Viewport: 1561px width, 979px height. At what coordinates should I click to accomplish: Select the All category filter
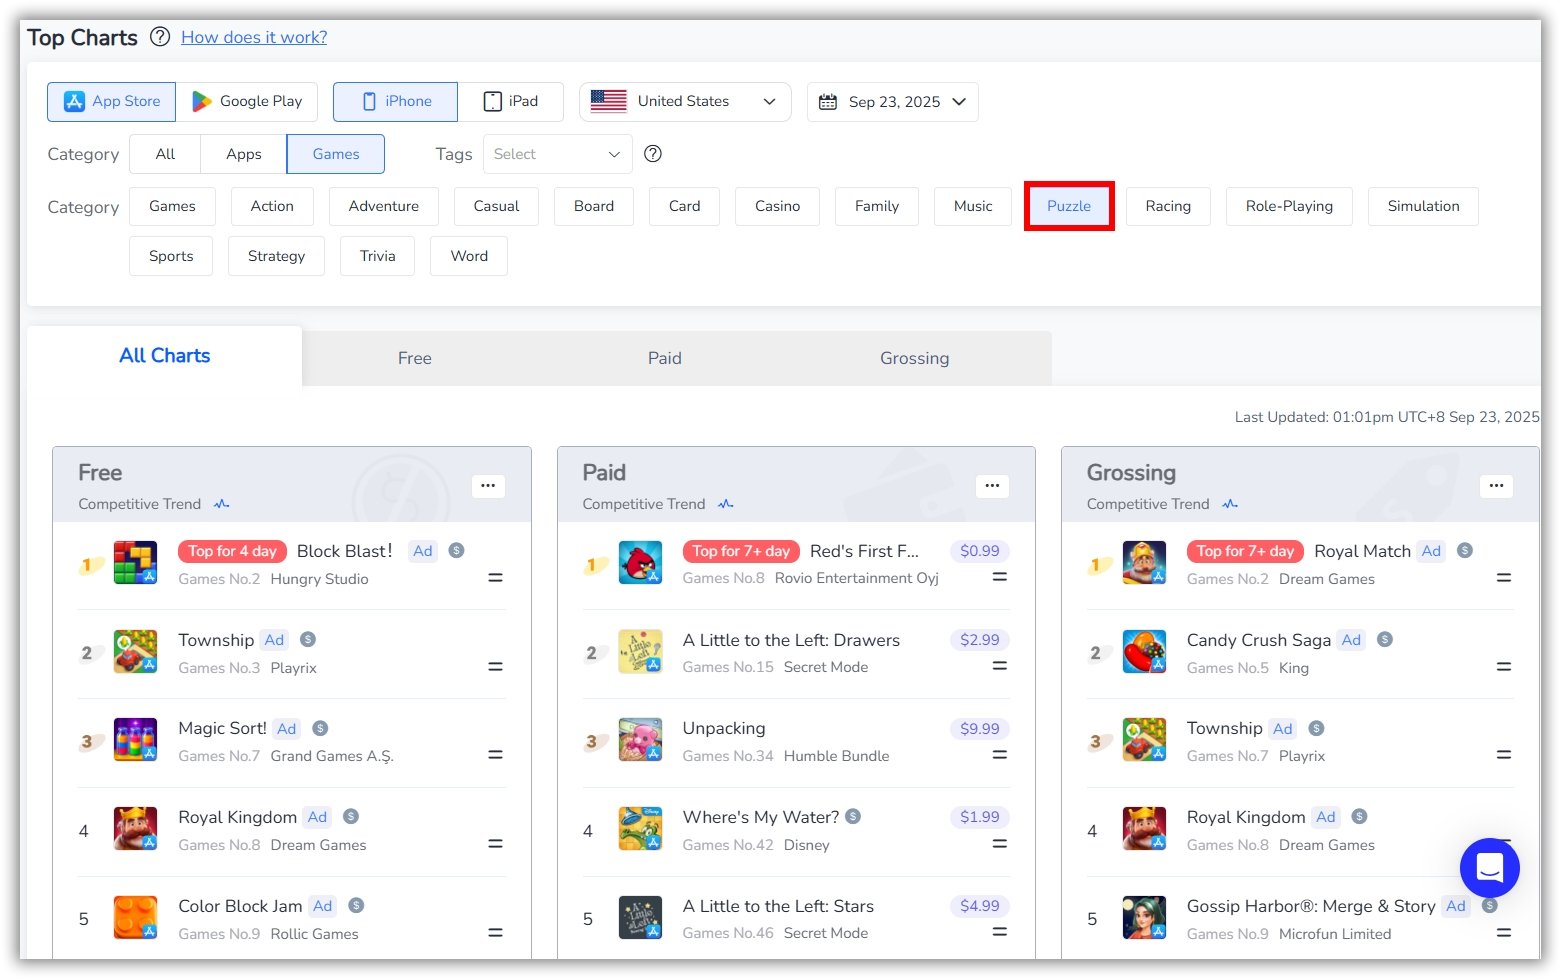[x=165, y=154]
